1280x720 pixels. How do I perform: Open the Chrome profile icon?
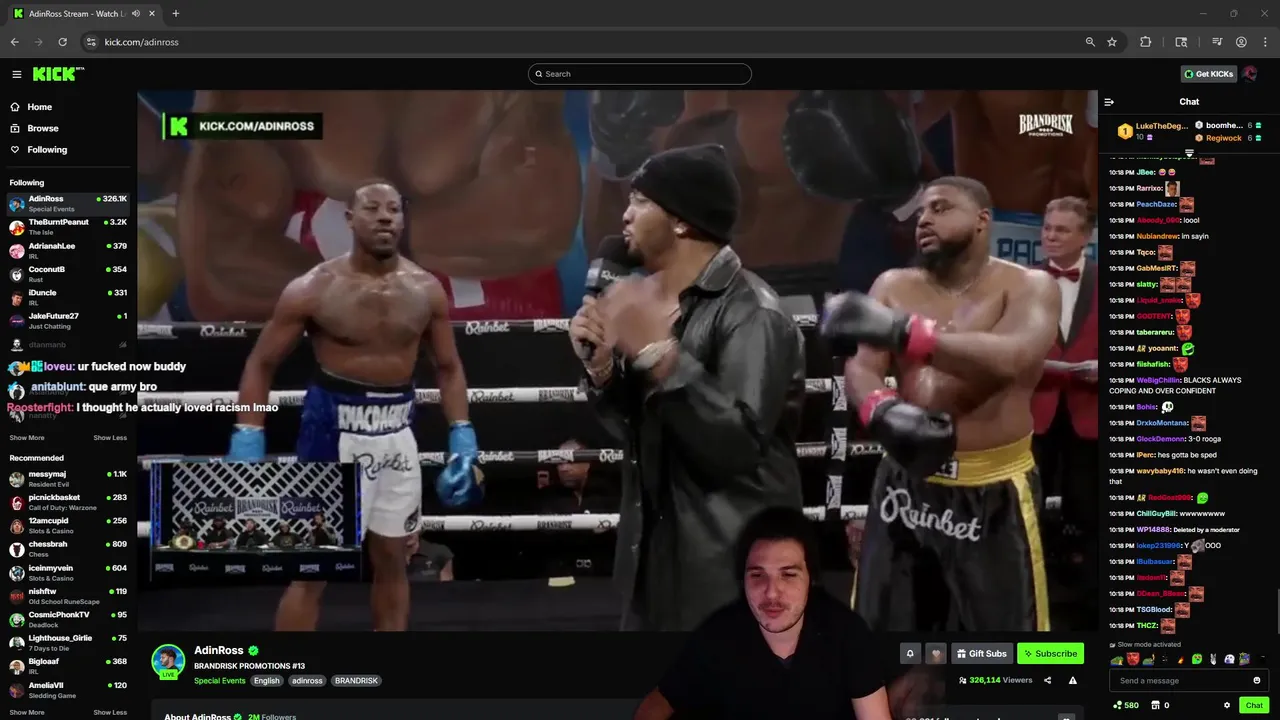coord(1241,42)
